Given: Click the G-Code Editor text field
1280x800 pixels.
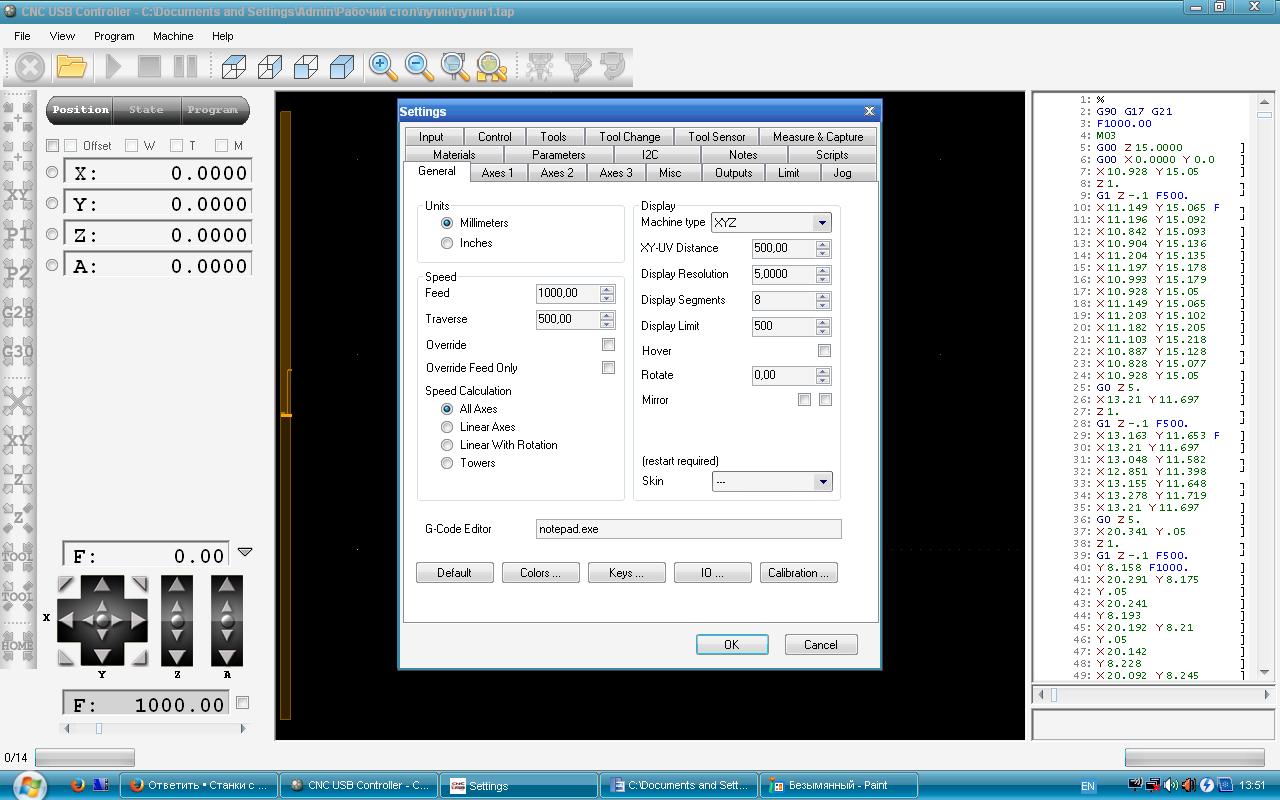Looking at the screenshot, I should [689, 529].
